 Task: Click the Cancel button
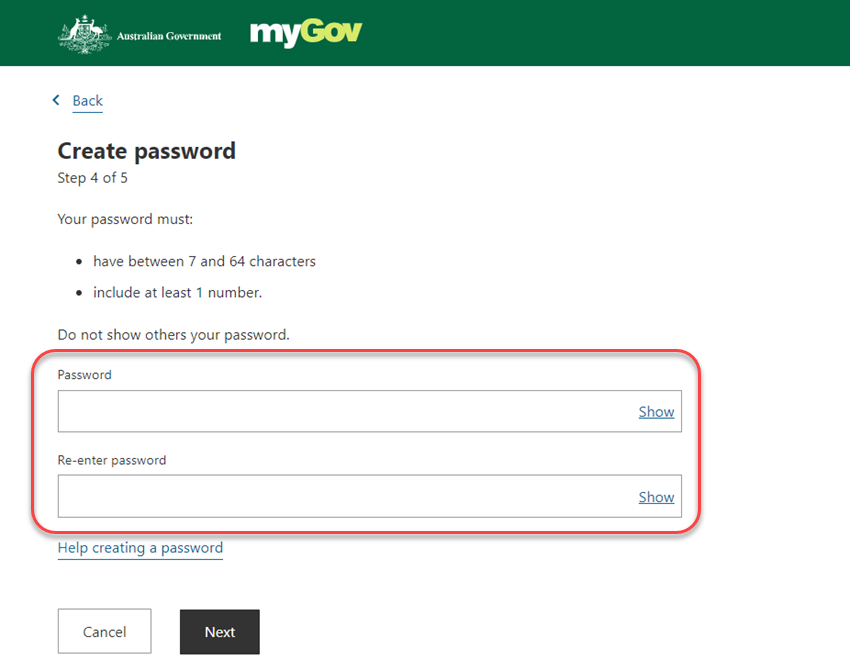click(x=105, y=631)
